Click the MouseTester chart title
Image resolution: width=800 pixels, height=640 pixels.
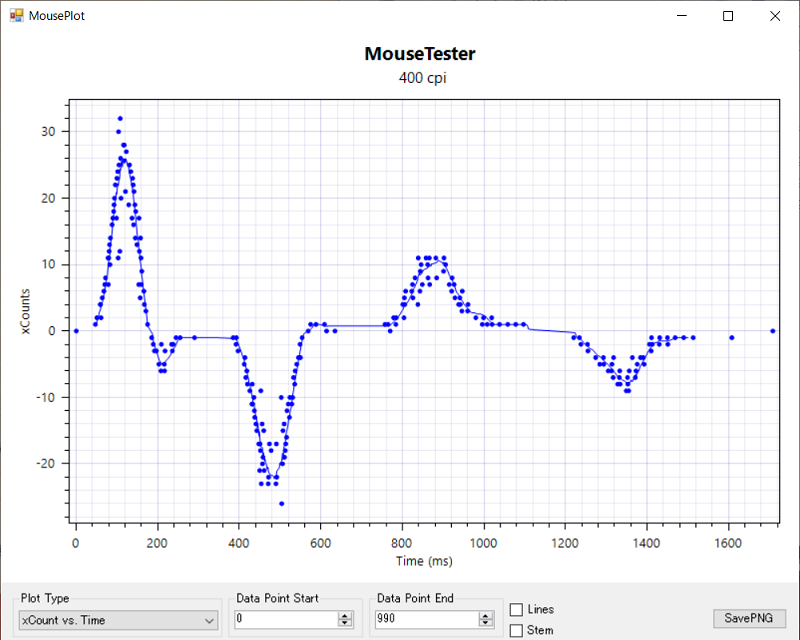click(420, 54)
